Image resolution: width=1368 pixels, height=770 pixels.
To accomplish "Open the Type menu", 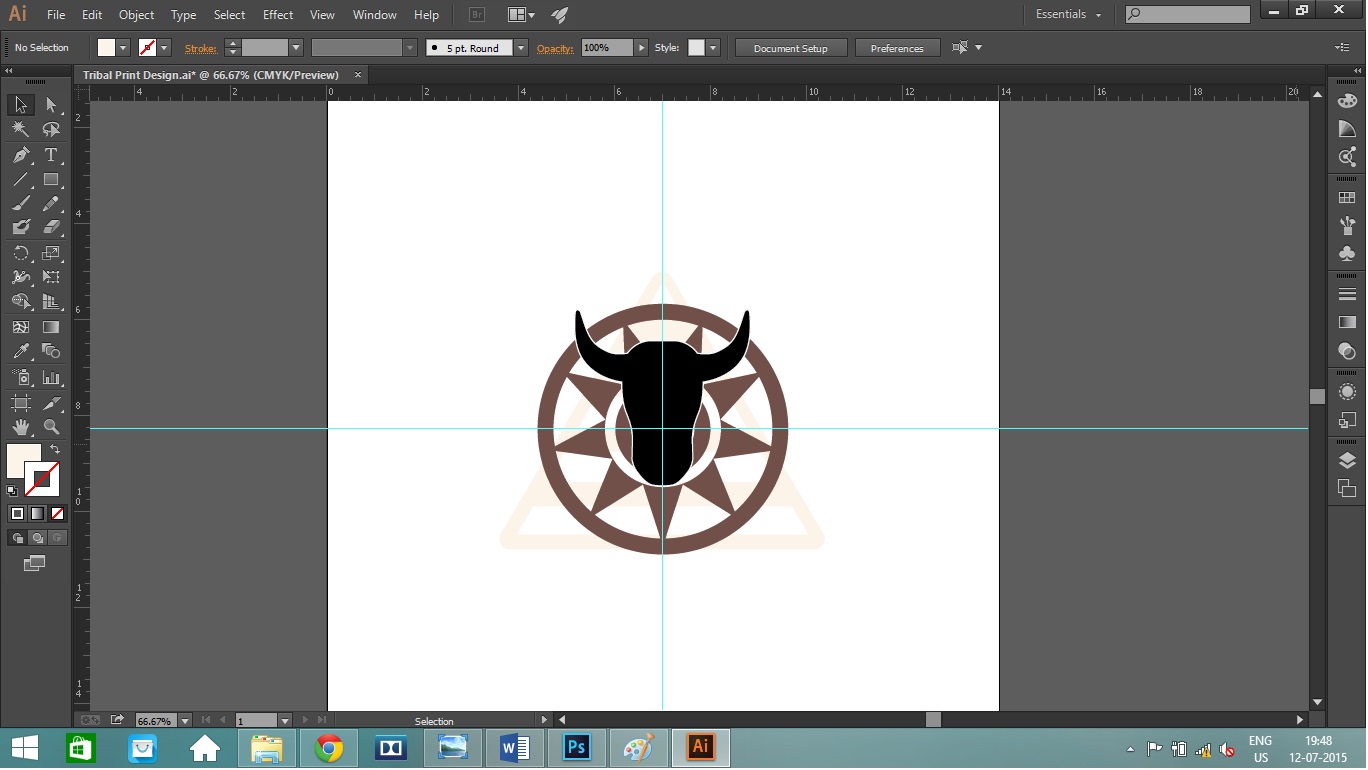I will pos(183,15).
